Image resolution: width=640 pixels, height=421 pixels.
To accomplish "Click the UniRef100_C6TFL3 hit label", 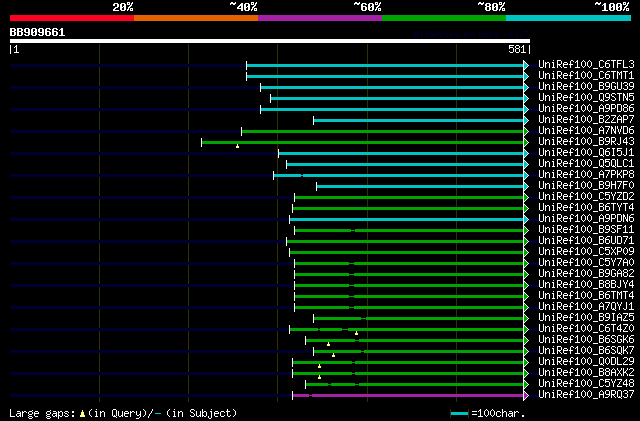I will point(586,65).
